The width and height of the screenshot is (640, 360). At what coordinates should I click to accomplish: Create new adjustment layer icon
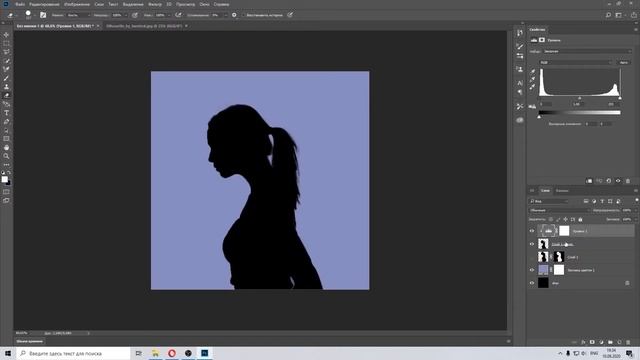(x=601, y=342)
